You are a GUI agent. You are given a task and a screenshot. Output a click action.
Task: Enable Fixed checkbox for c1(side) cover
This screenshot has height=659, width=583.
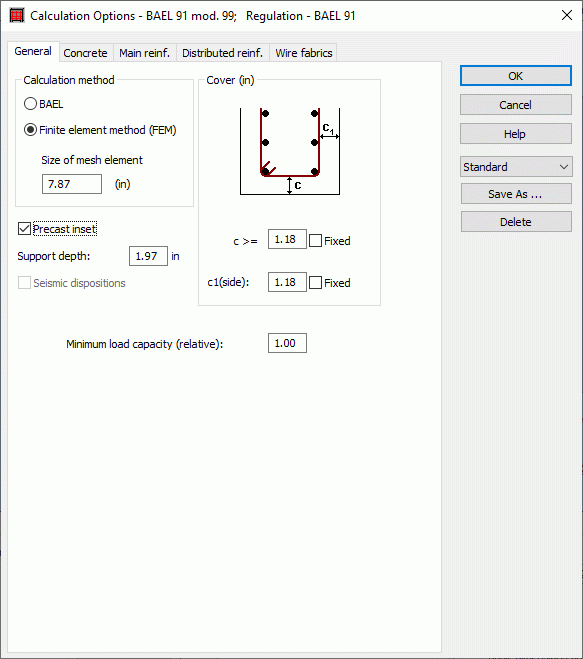315,283
